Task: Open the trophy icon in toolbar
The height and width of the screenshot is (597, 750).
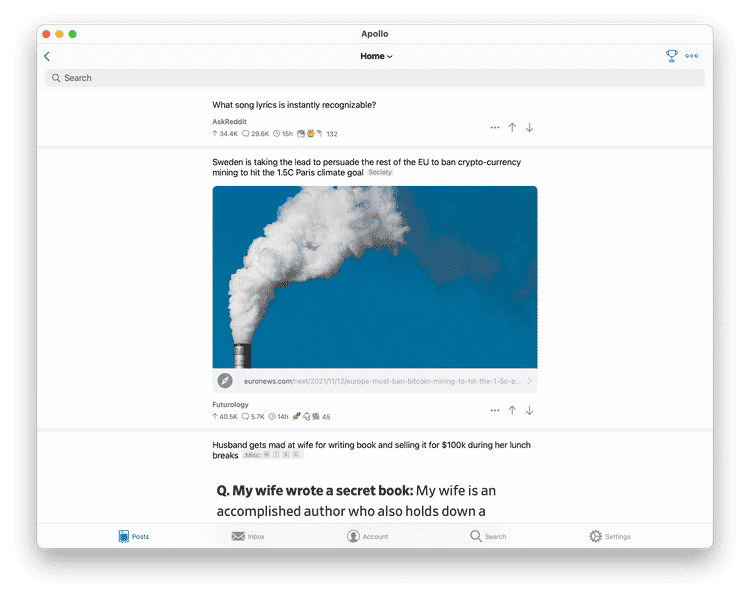Action: [672, 56]
